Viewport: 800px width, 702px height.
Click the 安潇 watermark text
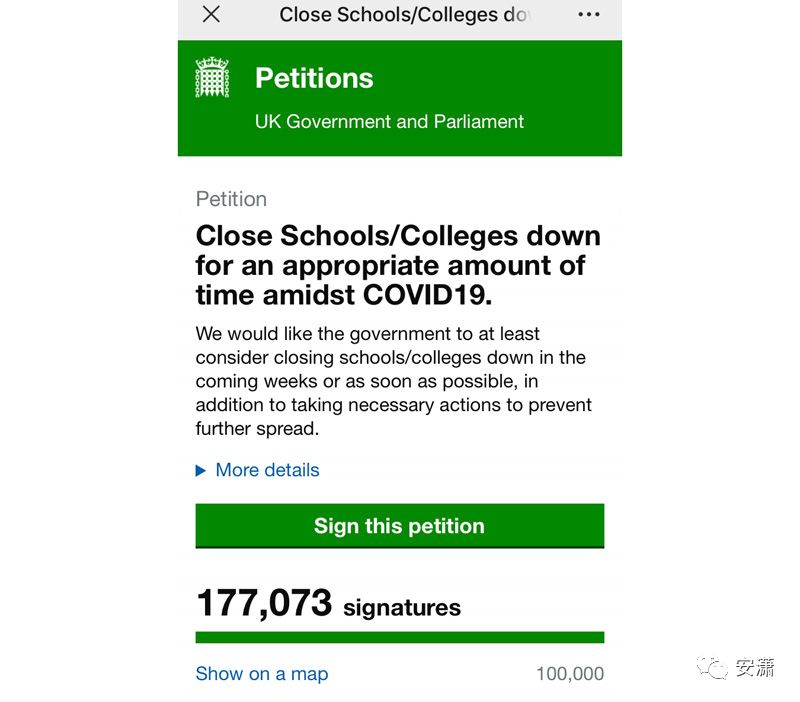click(x=755, y=668)
